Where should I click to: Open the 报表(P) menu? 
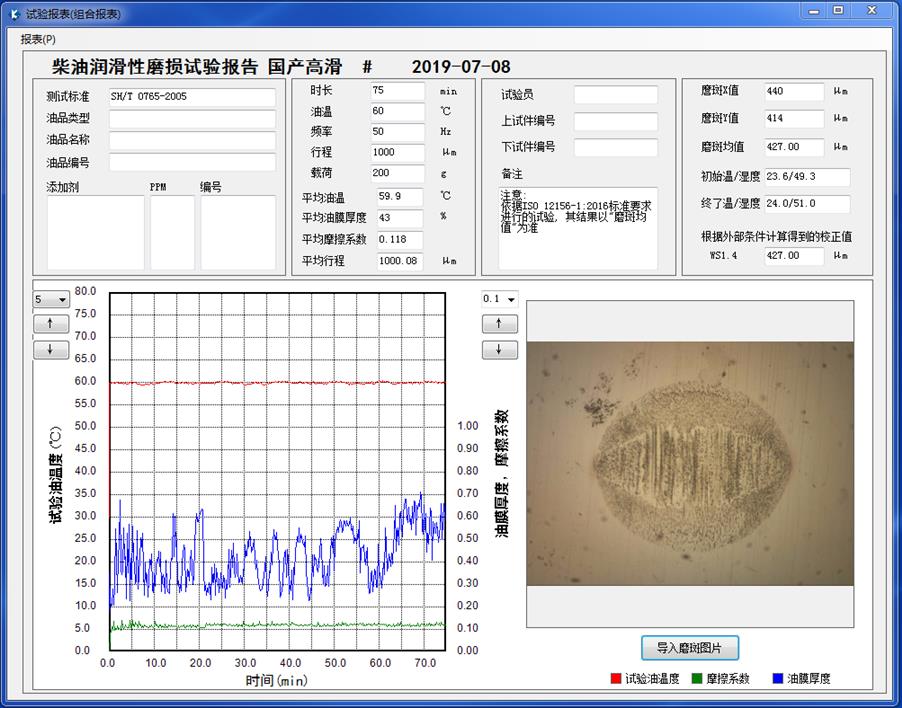point(38,39)
